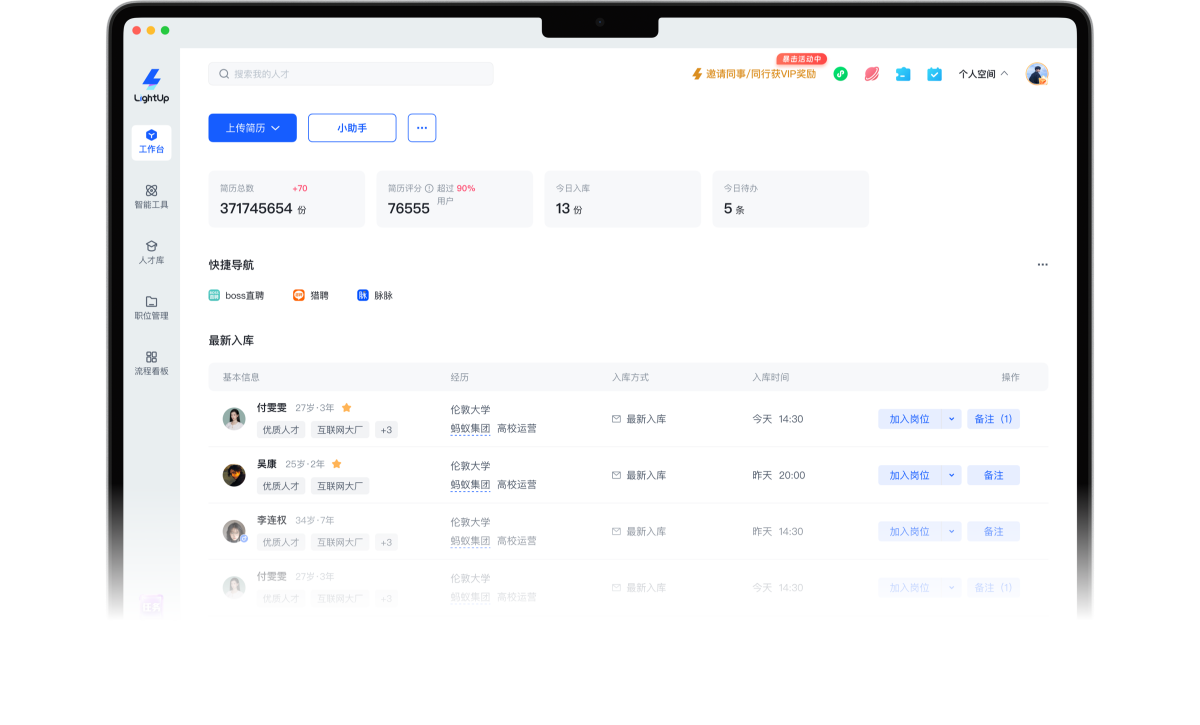Open 职位管理 in the sidebar
The height and width of the screenshot is (725, 1200).
pyautogui.click(x=151, y=307)
